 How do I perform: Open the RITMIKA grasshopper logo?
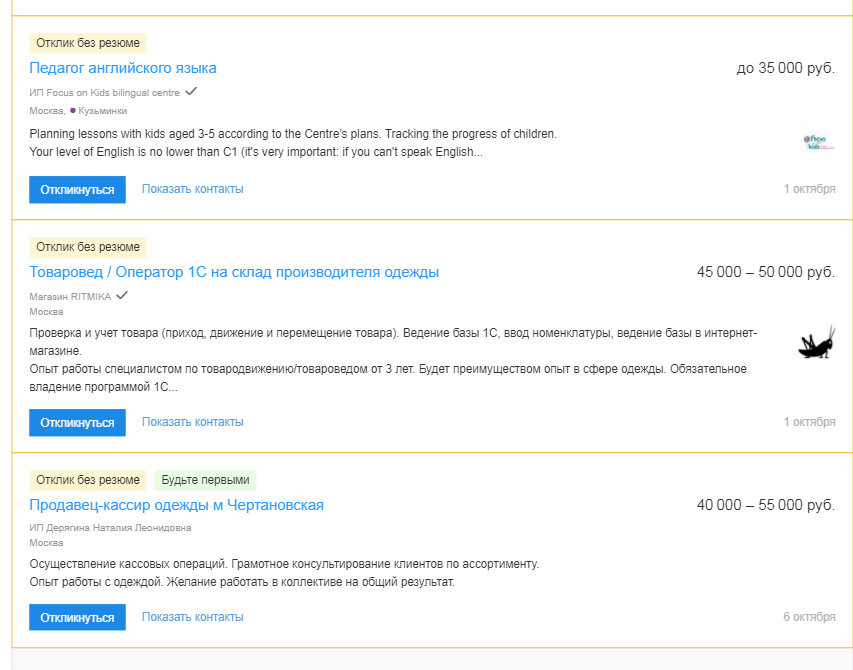817,342
